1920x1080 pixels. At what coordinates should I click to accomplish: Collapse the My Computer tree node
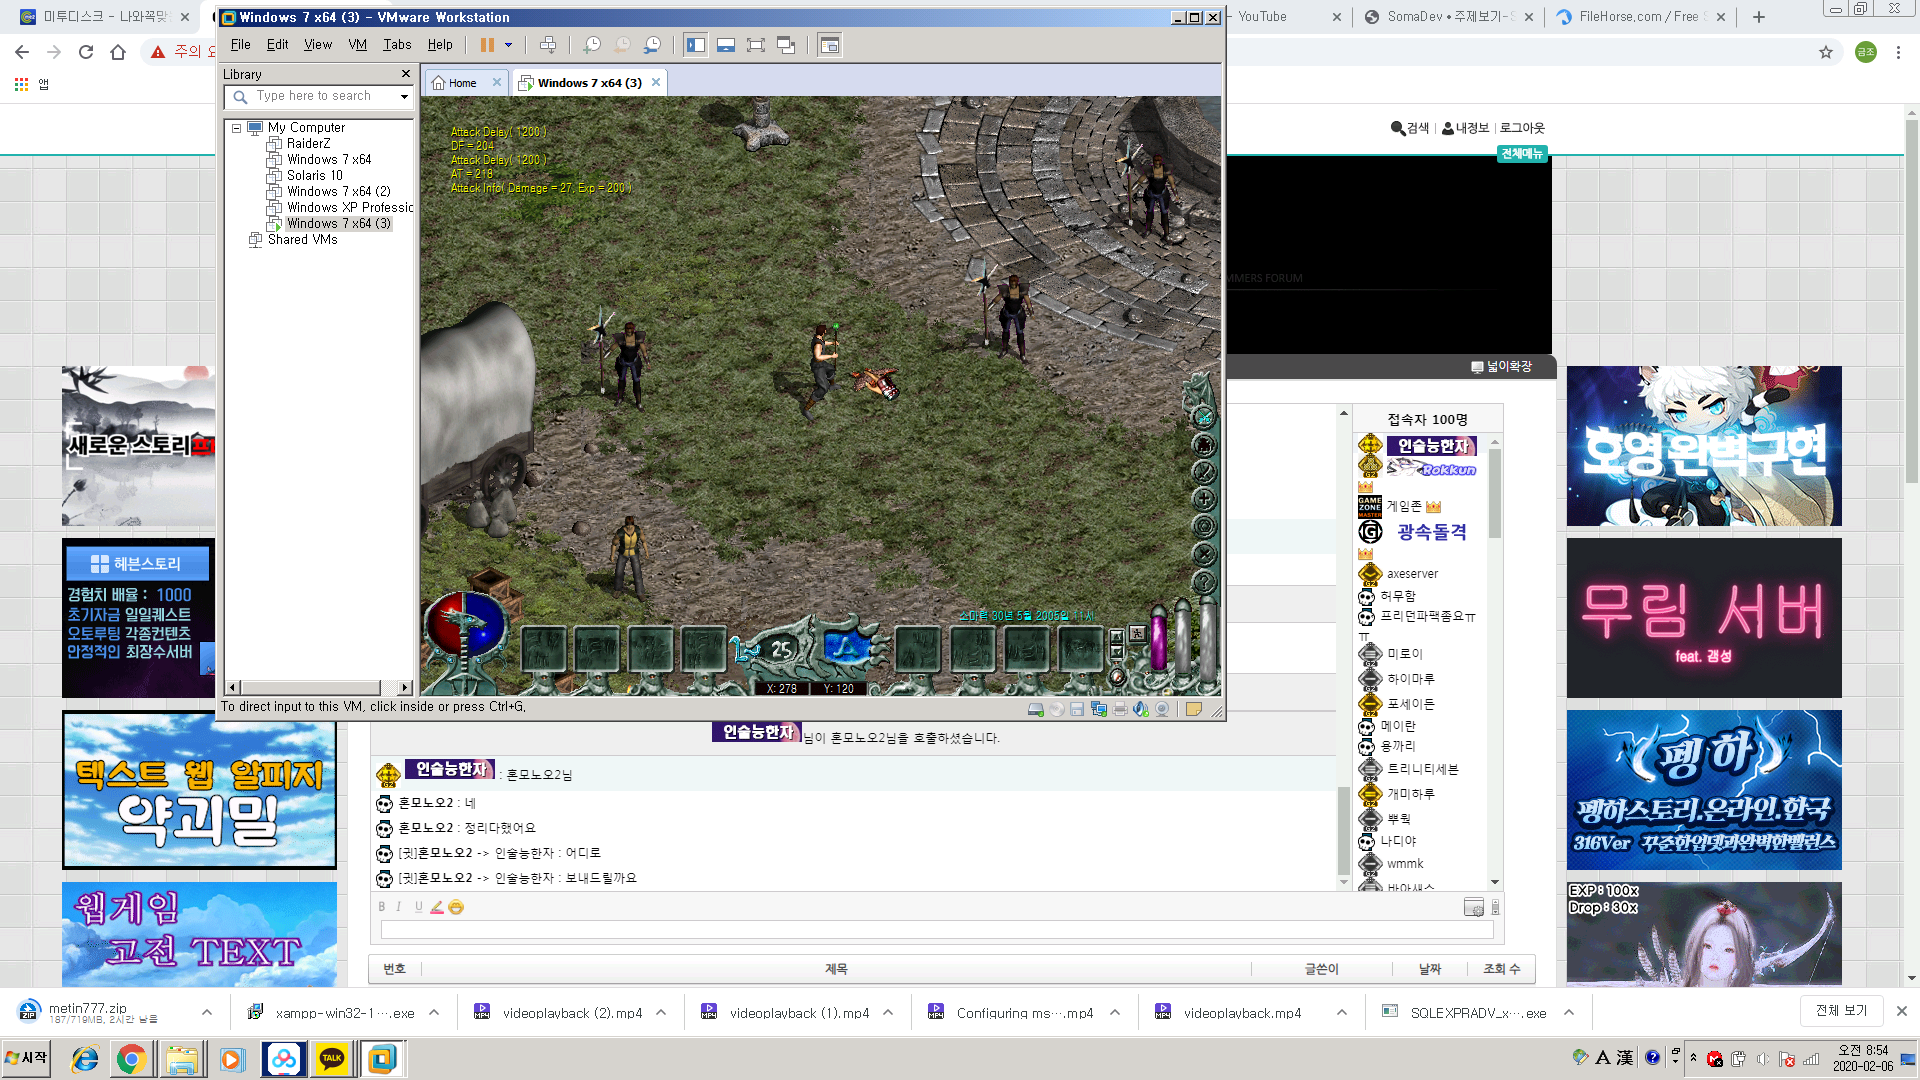coord(237,128)
